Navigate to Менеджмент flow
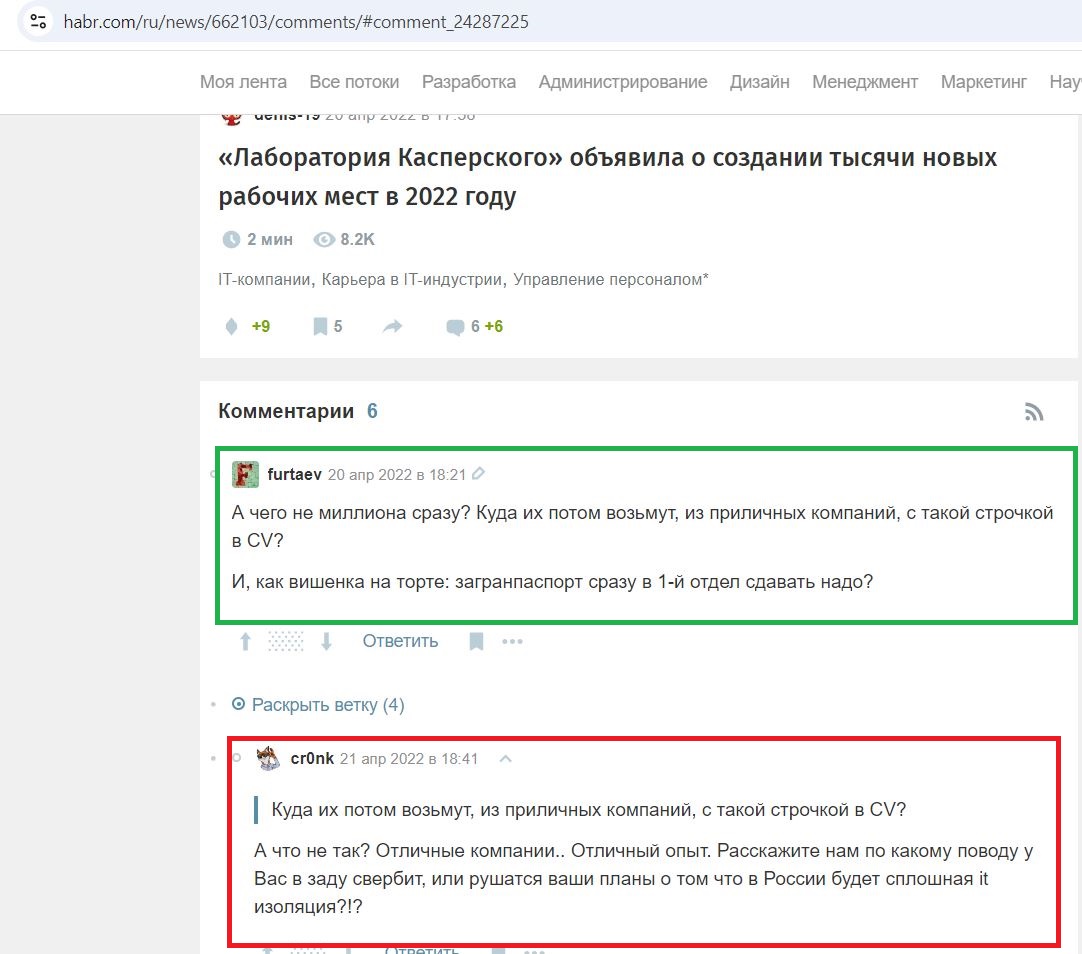 (865, 82)
